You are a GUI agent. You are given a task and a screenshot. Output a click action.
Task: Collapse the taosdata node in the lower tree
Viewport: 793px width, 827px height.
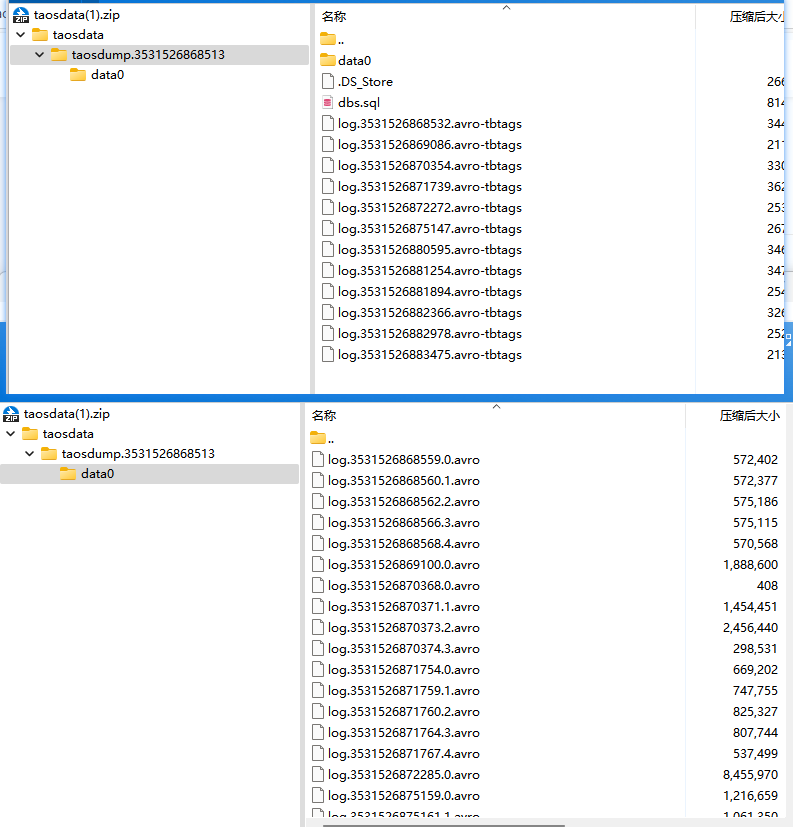point(11,434)
